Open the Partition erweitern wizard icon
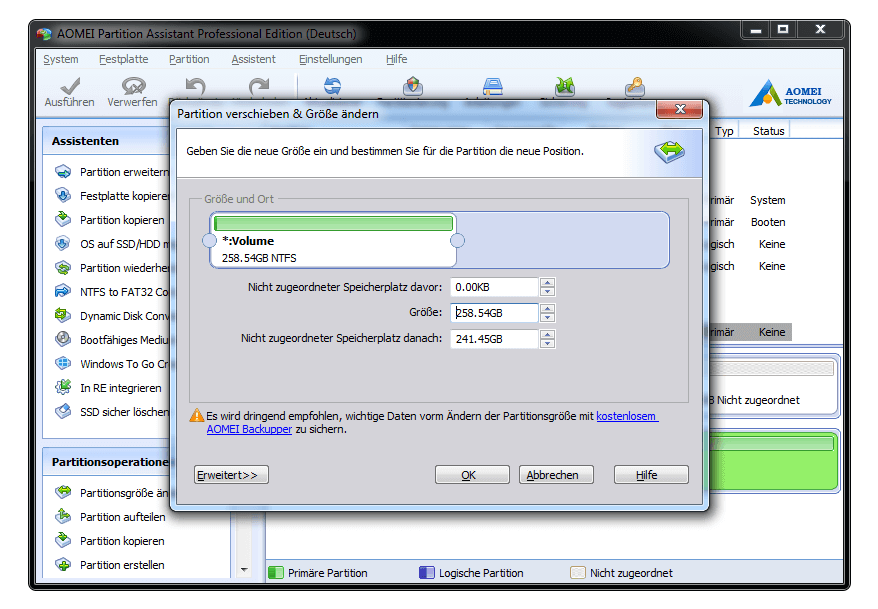 coord(63,171)
